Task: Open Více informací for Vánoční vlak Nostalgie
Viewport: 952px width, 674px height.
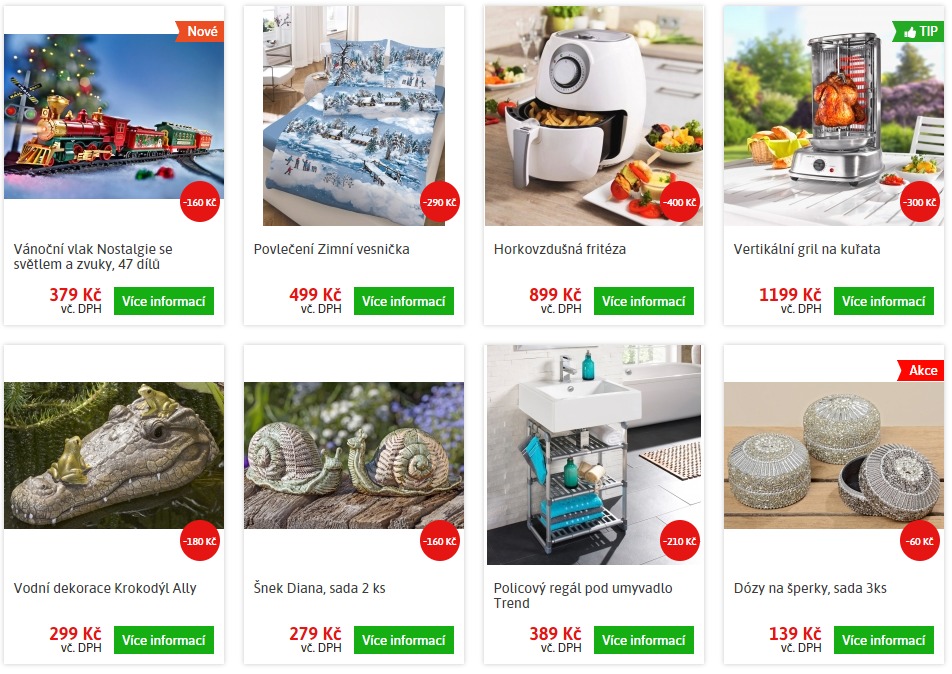Action: 164,301
